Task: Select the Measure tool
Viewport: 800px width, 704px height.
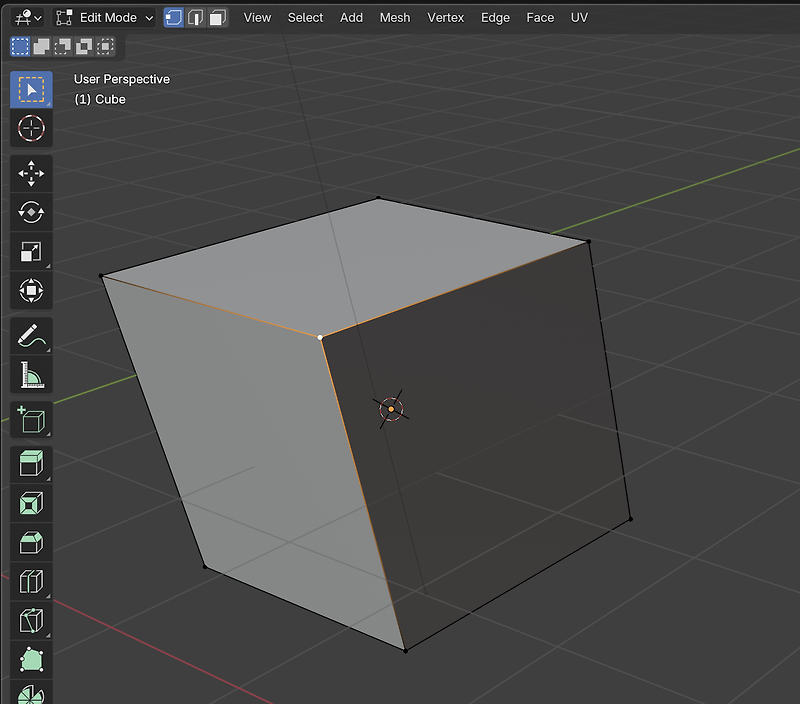Action: 29,375
